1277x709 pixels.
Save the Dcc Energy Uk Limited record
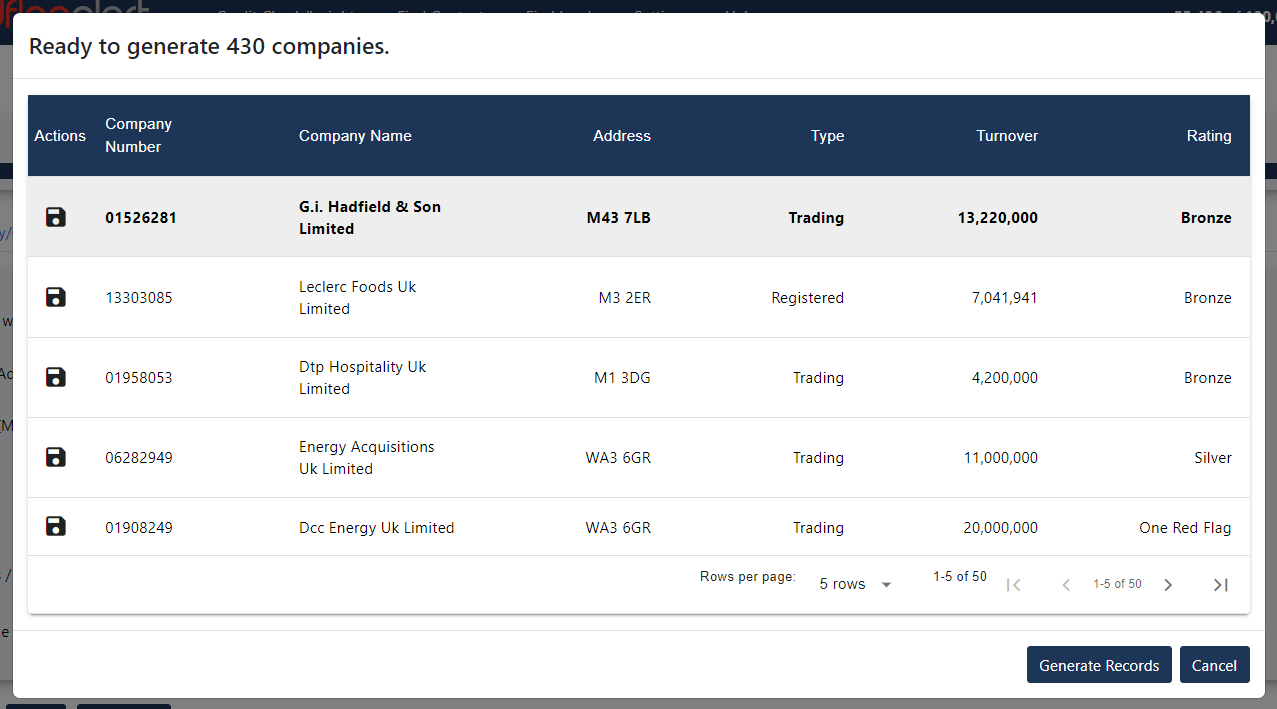(x=56, y=527)
